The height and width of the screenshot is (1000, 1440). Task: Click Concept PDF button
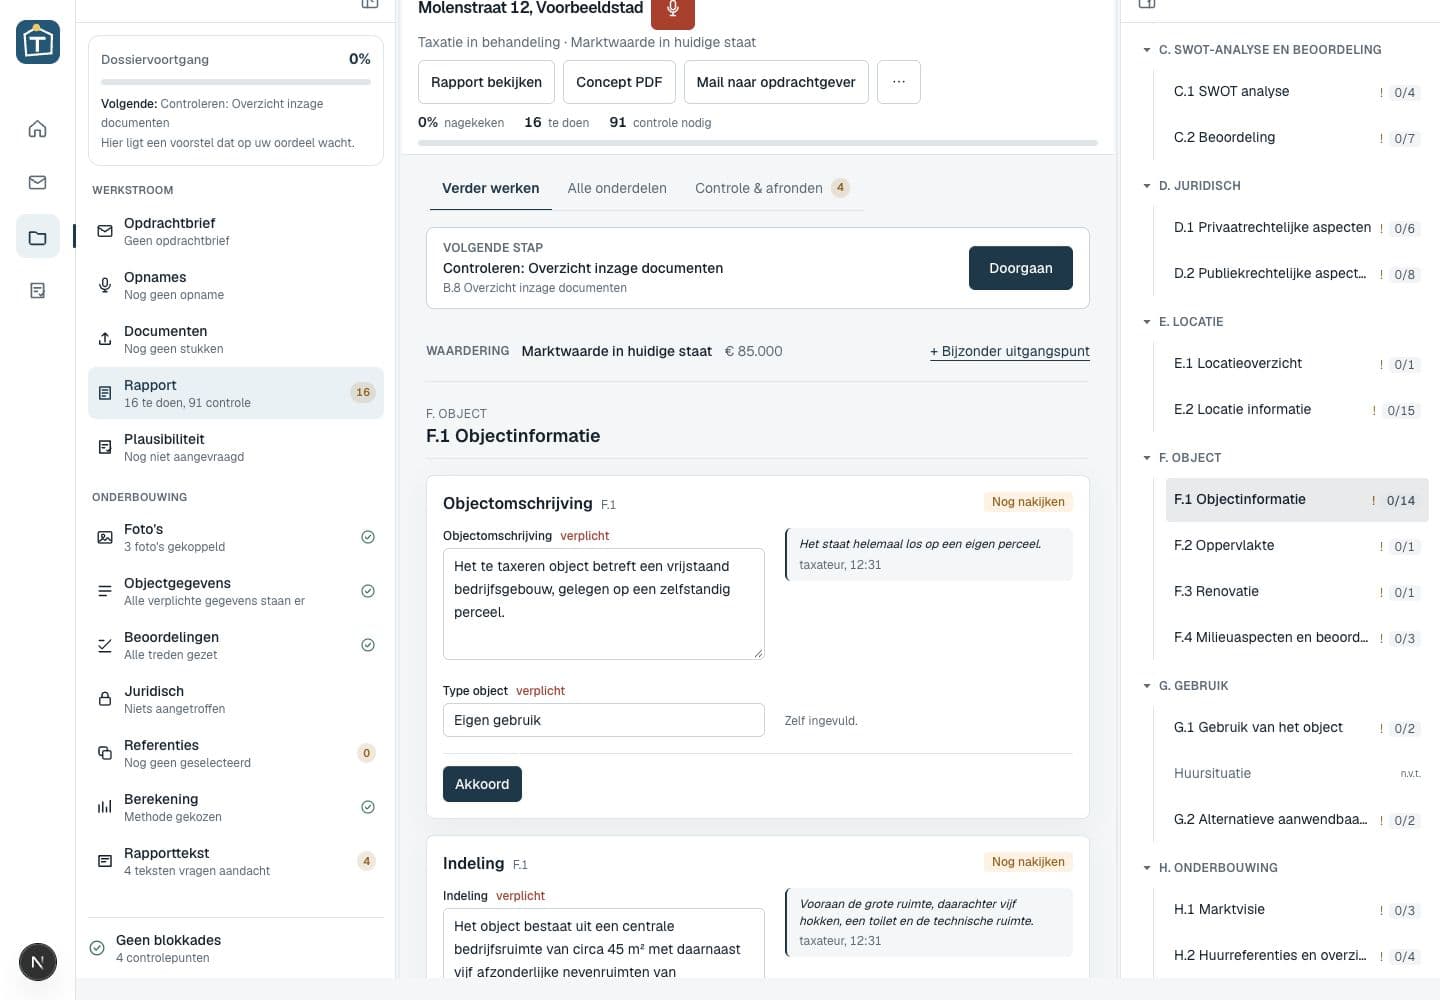[x=619, y=82]
